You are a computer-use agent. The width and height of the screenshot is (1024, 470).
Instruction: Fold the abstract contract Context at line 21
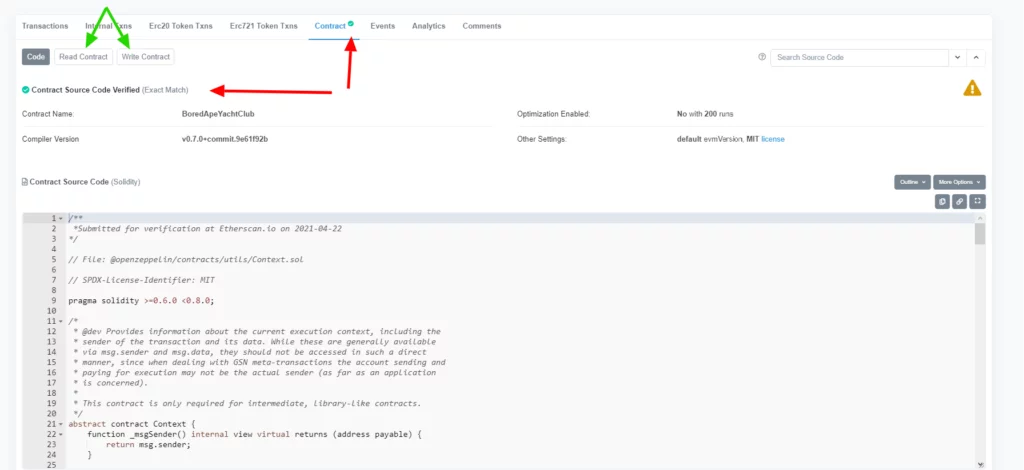click(x=61, y=424)
